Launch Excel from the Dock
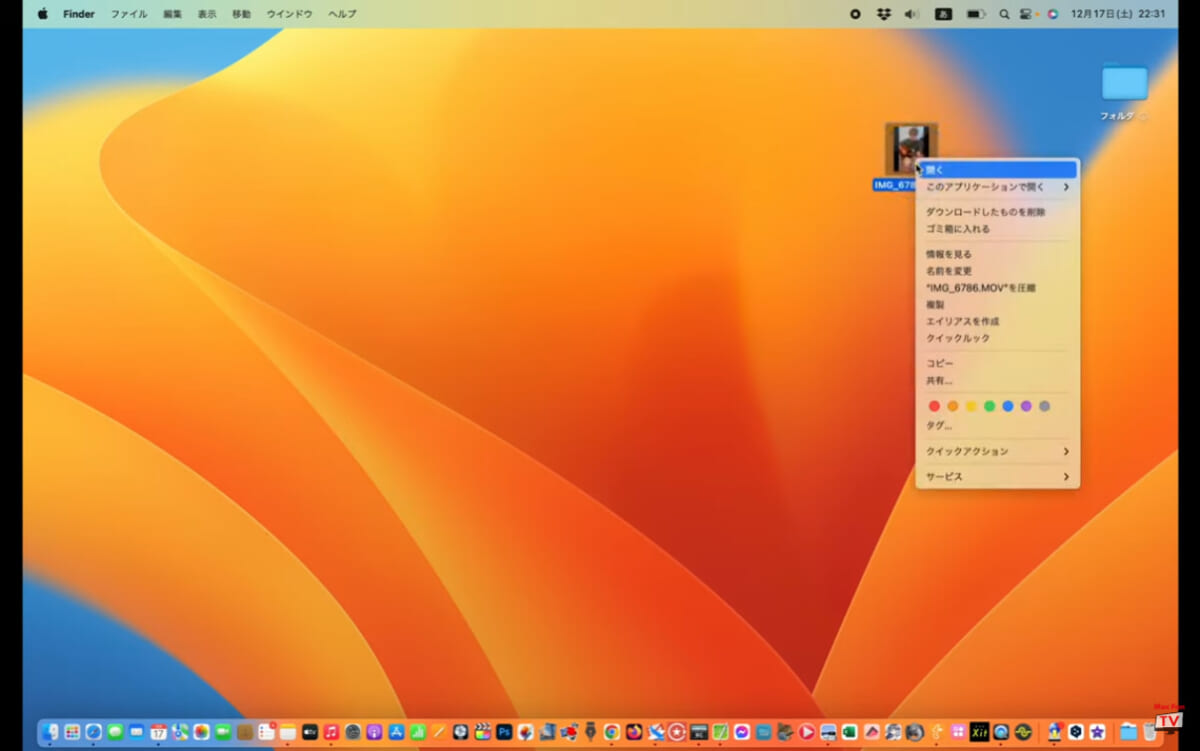 850,732
